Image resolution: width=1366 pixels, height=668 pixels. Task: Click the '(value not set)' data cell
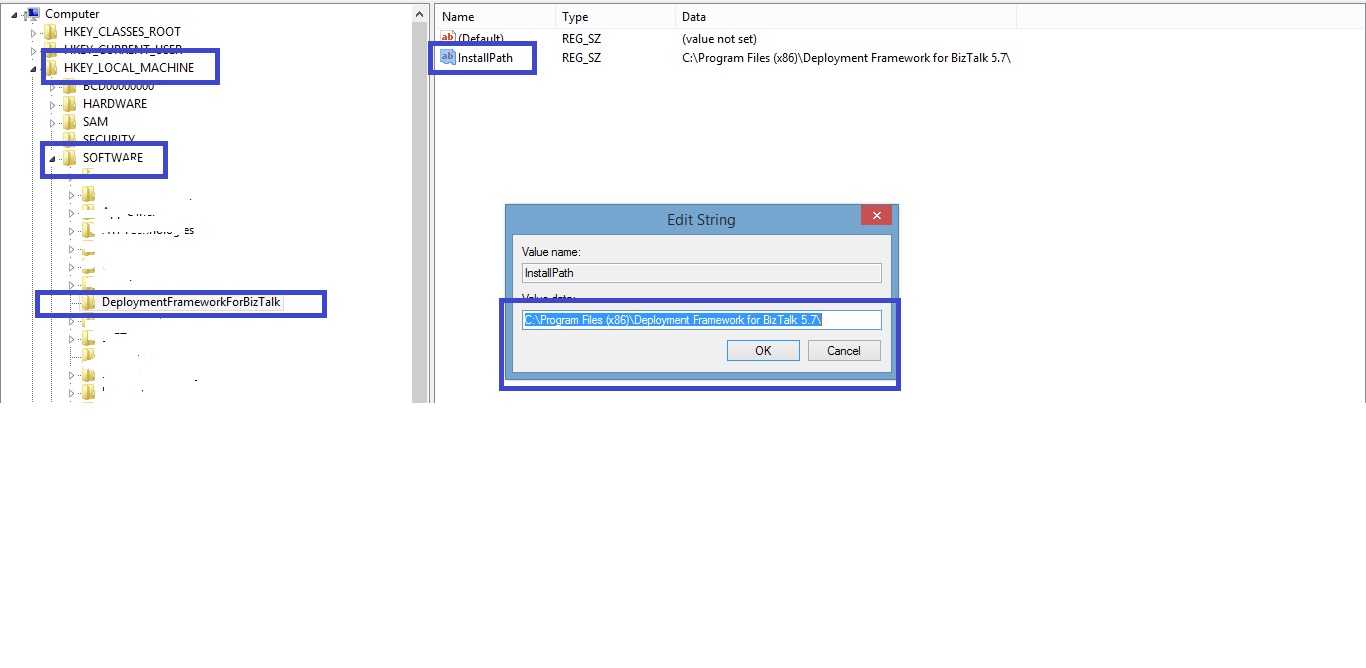click(x=720, y=38)
